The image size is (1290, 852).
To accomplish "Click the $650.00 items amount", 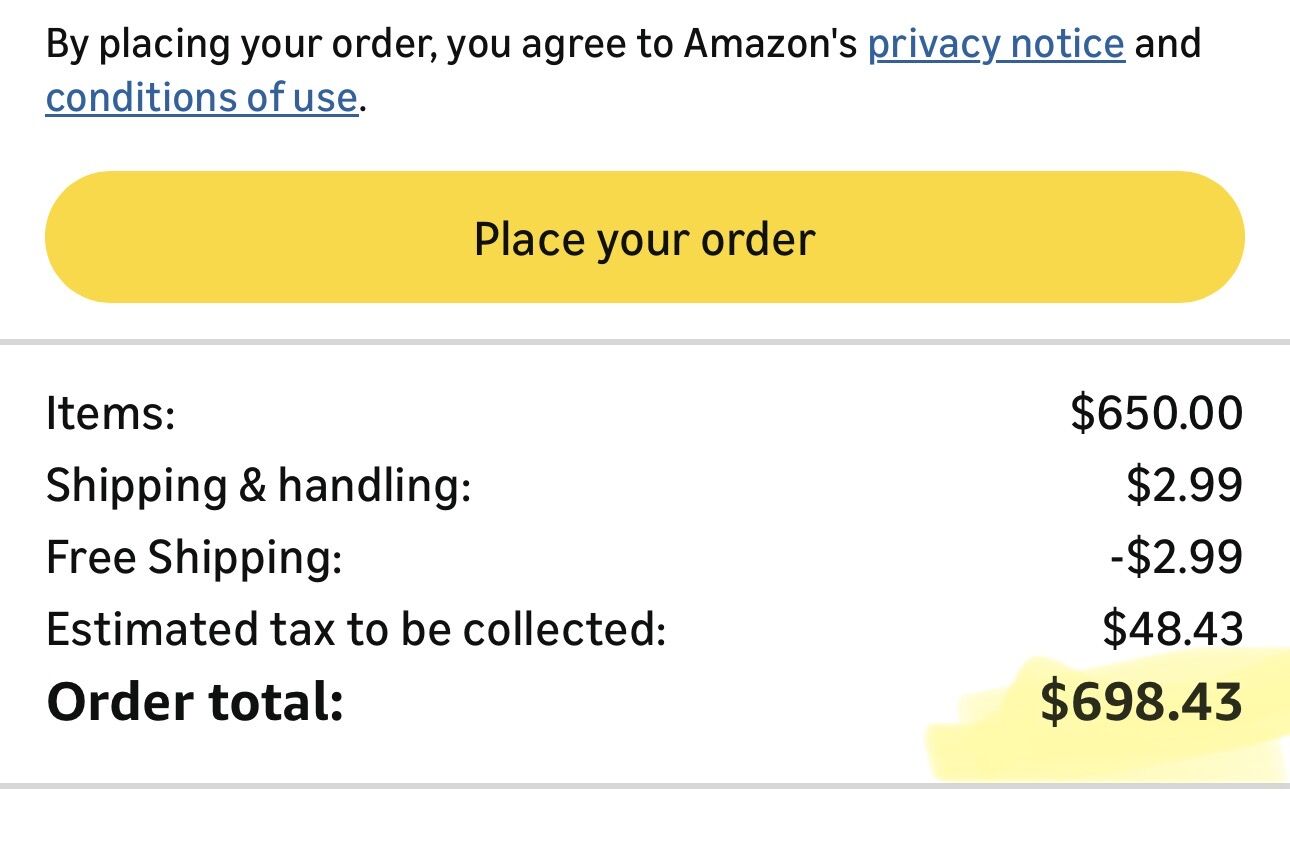I will tap(1156, 413).
